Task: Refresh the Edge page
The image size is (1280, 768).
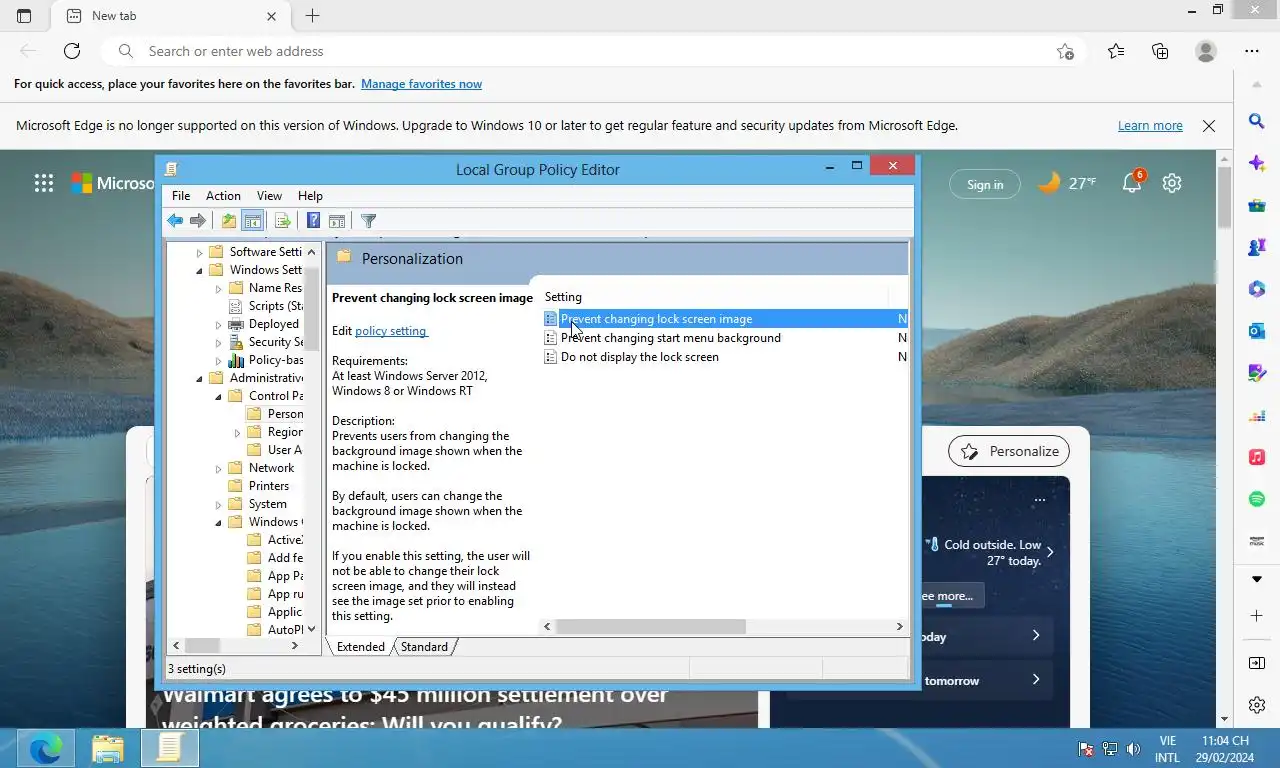Action: point(72,51)
